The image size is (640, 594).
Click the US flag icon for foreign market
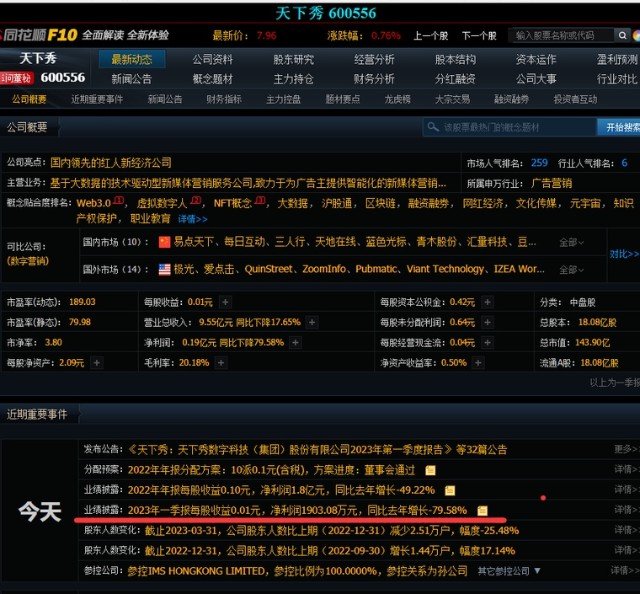(165, 269)
